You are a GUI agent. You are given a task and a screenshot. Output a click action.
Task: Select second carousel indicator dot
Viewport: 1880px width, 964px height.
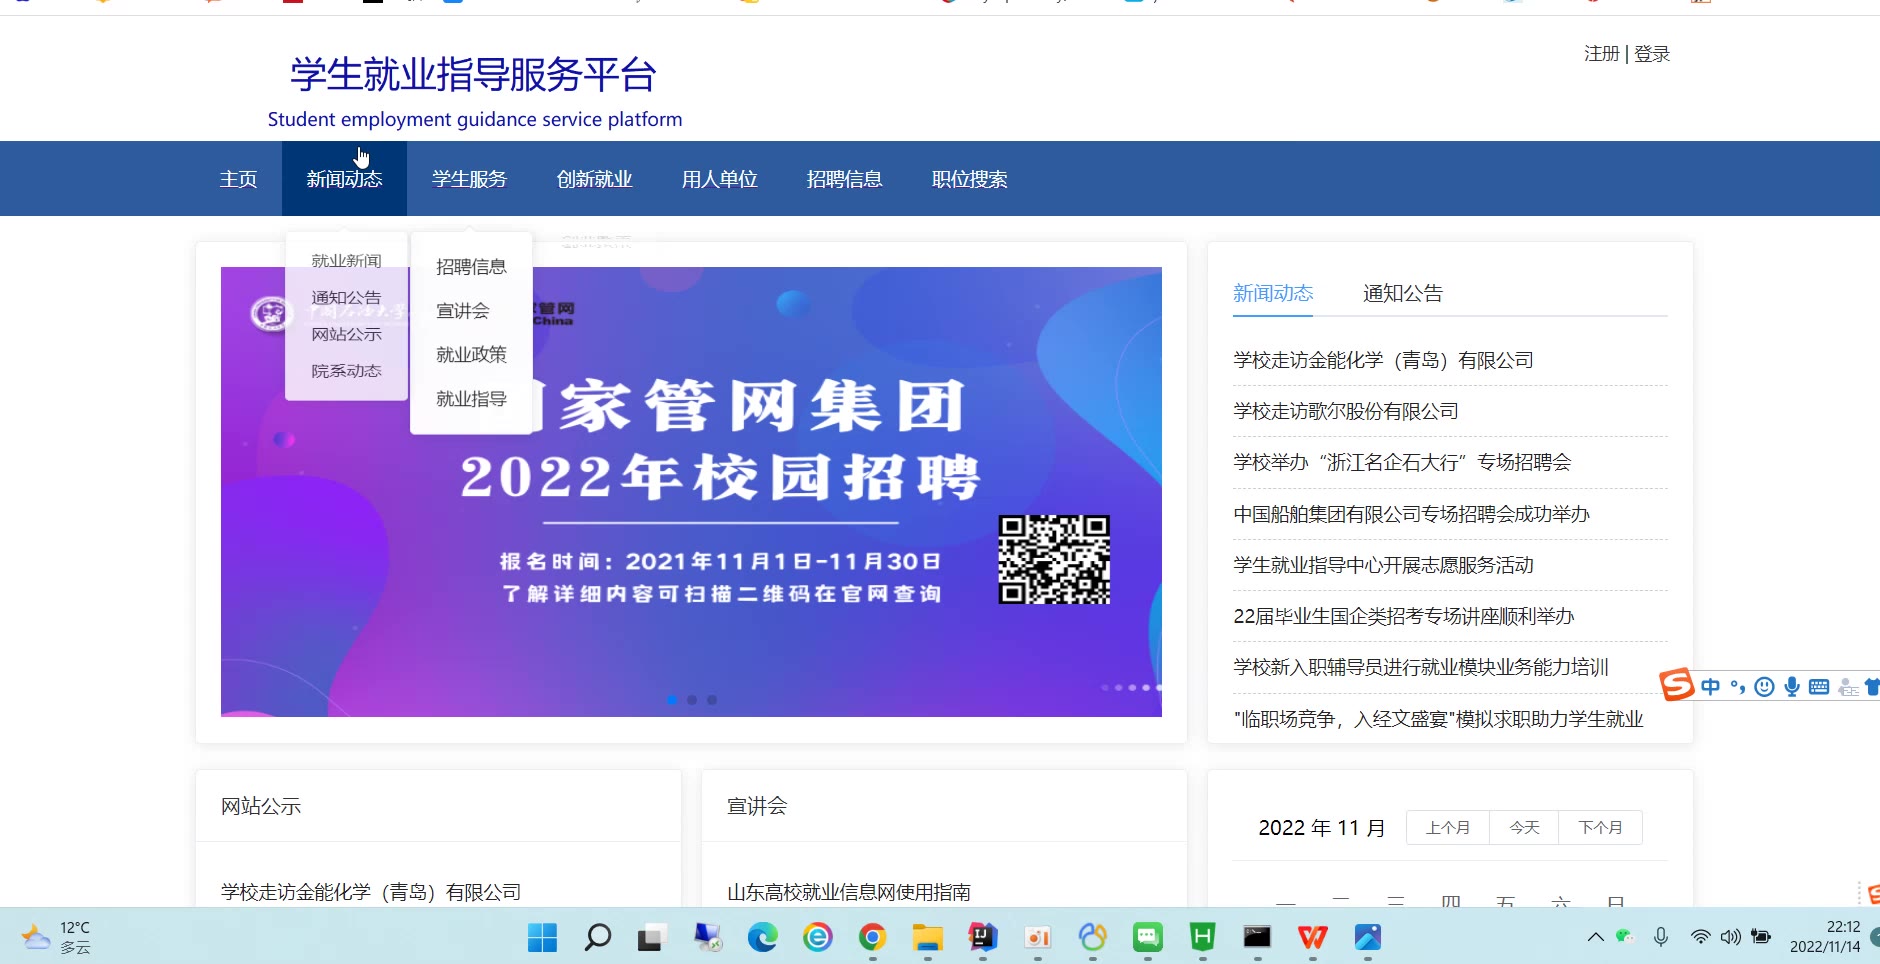coord(692,700)
